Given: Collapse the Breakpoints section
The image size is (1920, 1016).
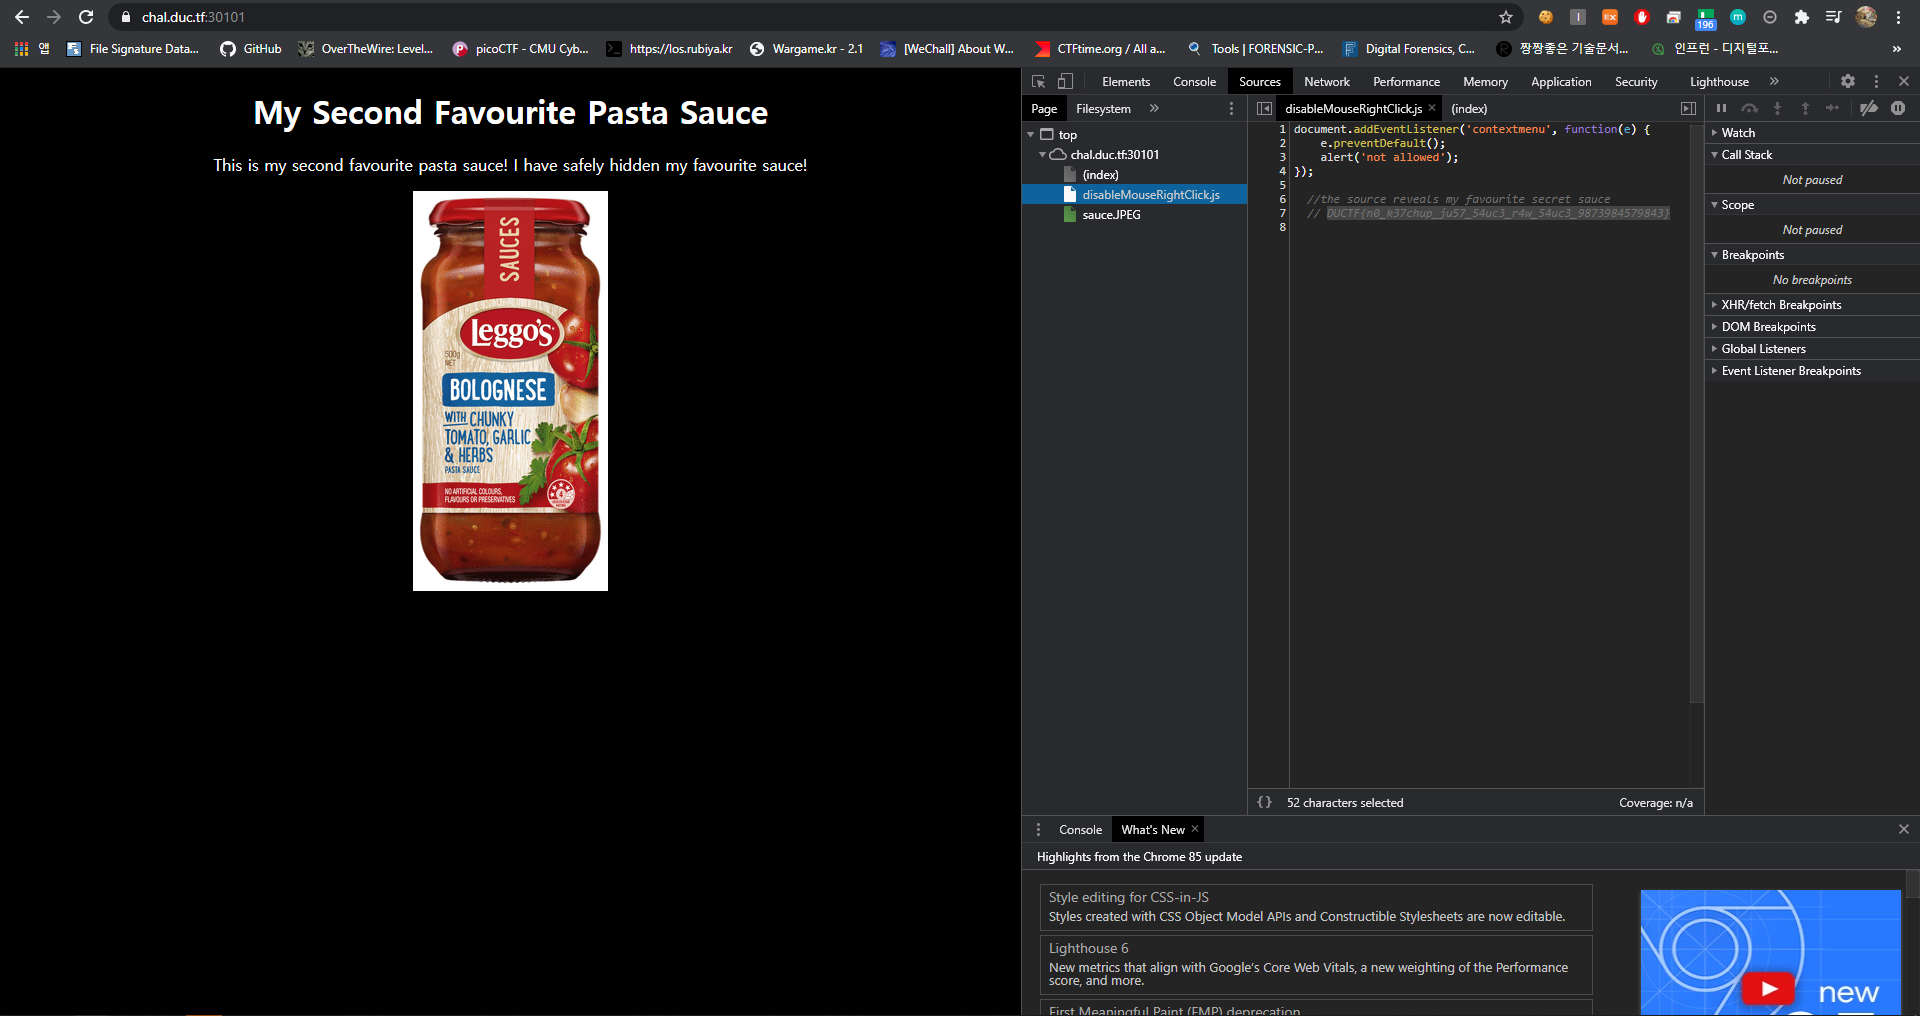Looking at the screenshot, I should click(1811, 255).
